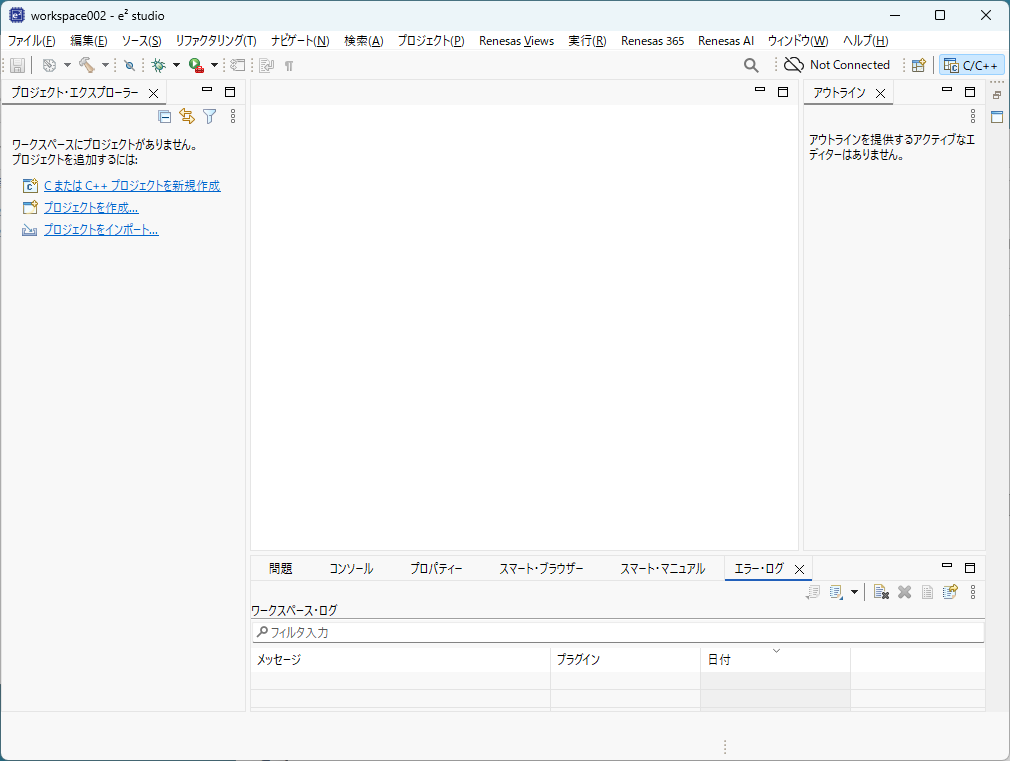Click the Not Connected cloud icon
Viewport: 1010px width, 761px height.
794,64
